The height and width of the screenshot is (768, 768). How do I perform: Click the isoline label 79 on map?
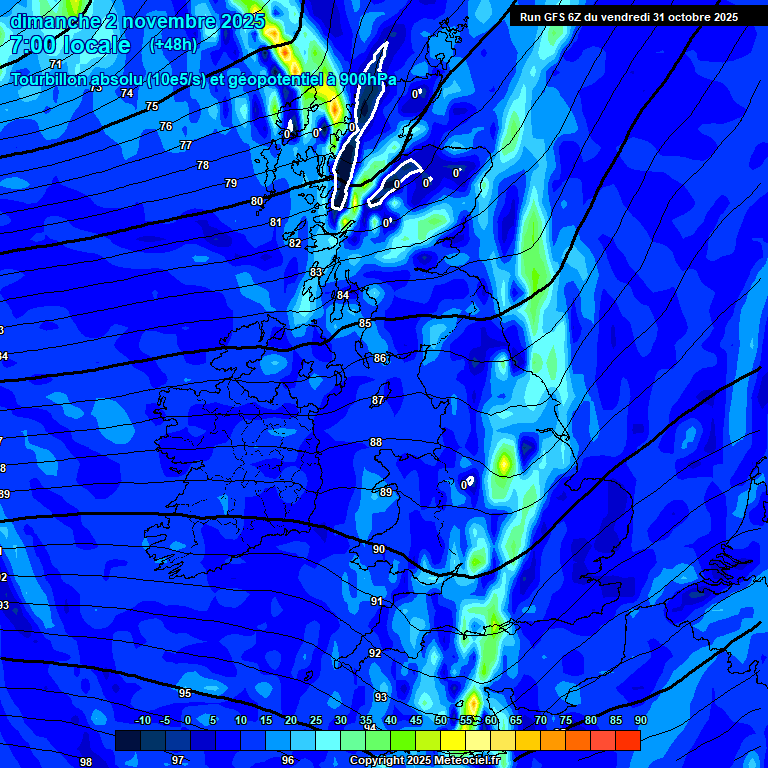click(231, 183)
